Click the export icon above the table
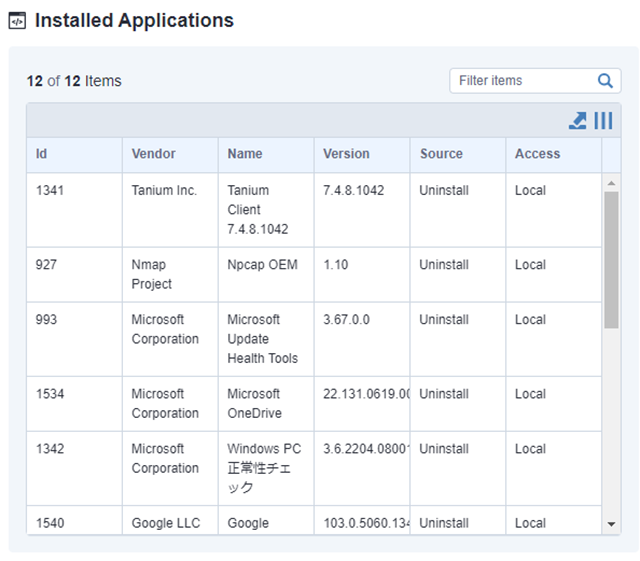This screenshot has height=561, width=640. click(x=578, y=121)
